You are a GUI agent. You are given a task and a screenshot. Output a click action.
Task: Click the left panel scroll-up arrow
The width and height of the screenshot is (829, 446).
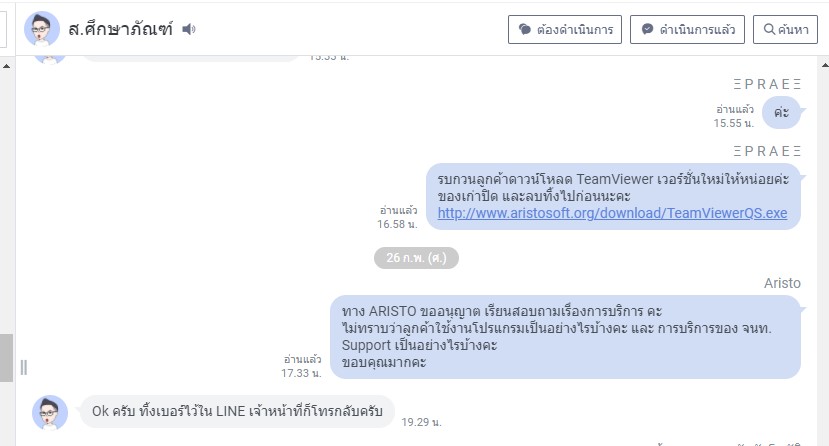coord(6,66)
